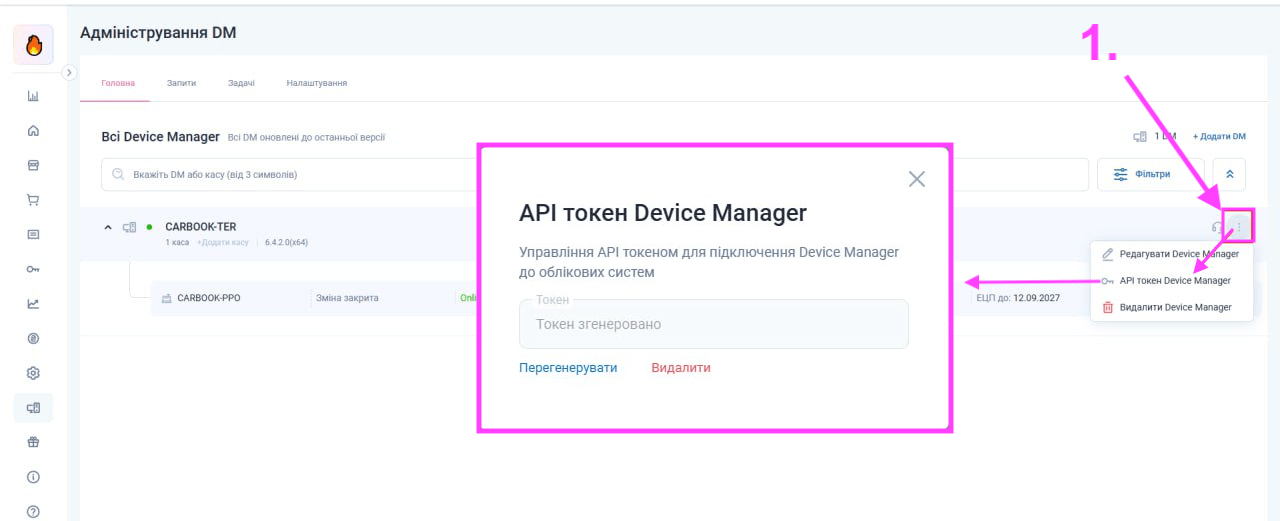Viewport: 1280px width, 521px height.
Task: Collapse the CARBOOK-TER device row
Action: [108, 228]
